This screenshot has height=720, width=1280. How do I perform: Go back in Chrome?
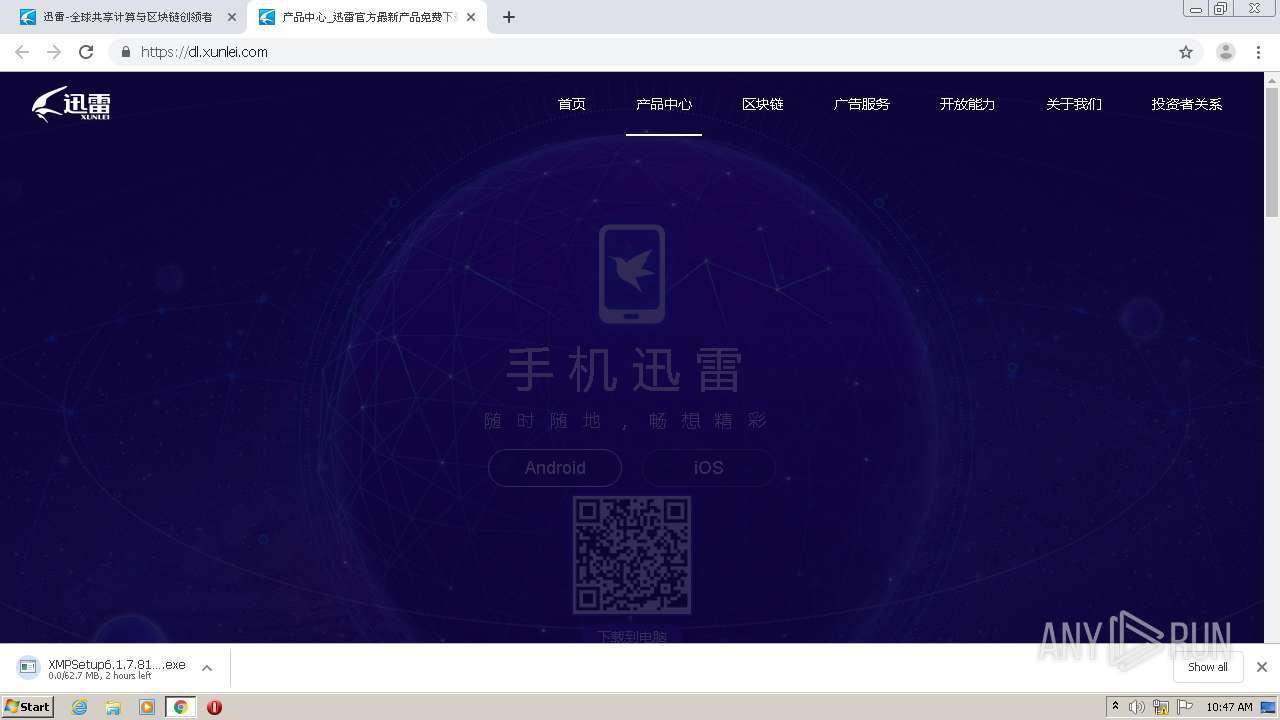[22, 52]
